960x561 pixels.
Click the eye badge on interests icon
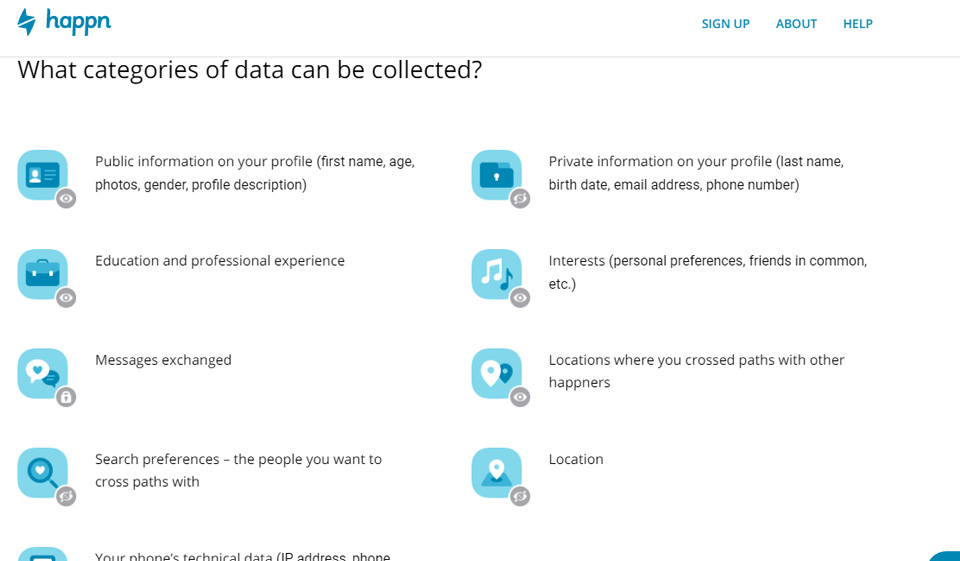tap(520, 298)
